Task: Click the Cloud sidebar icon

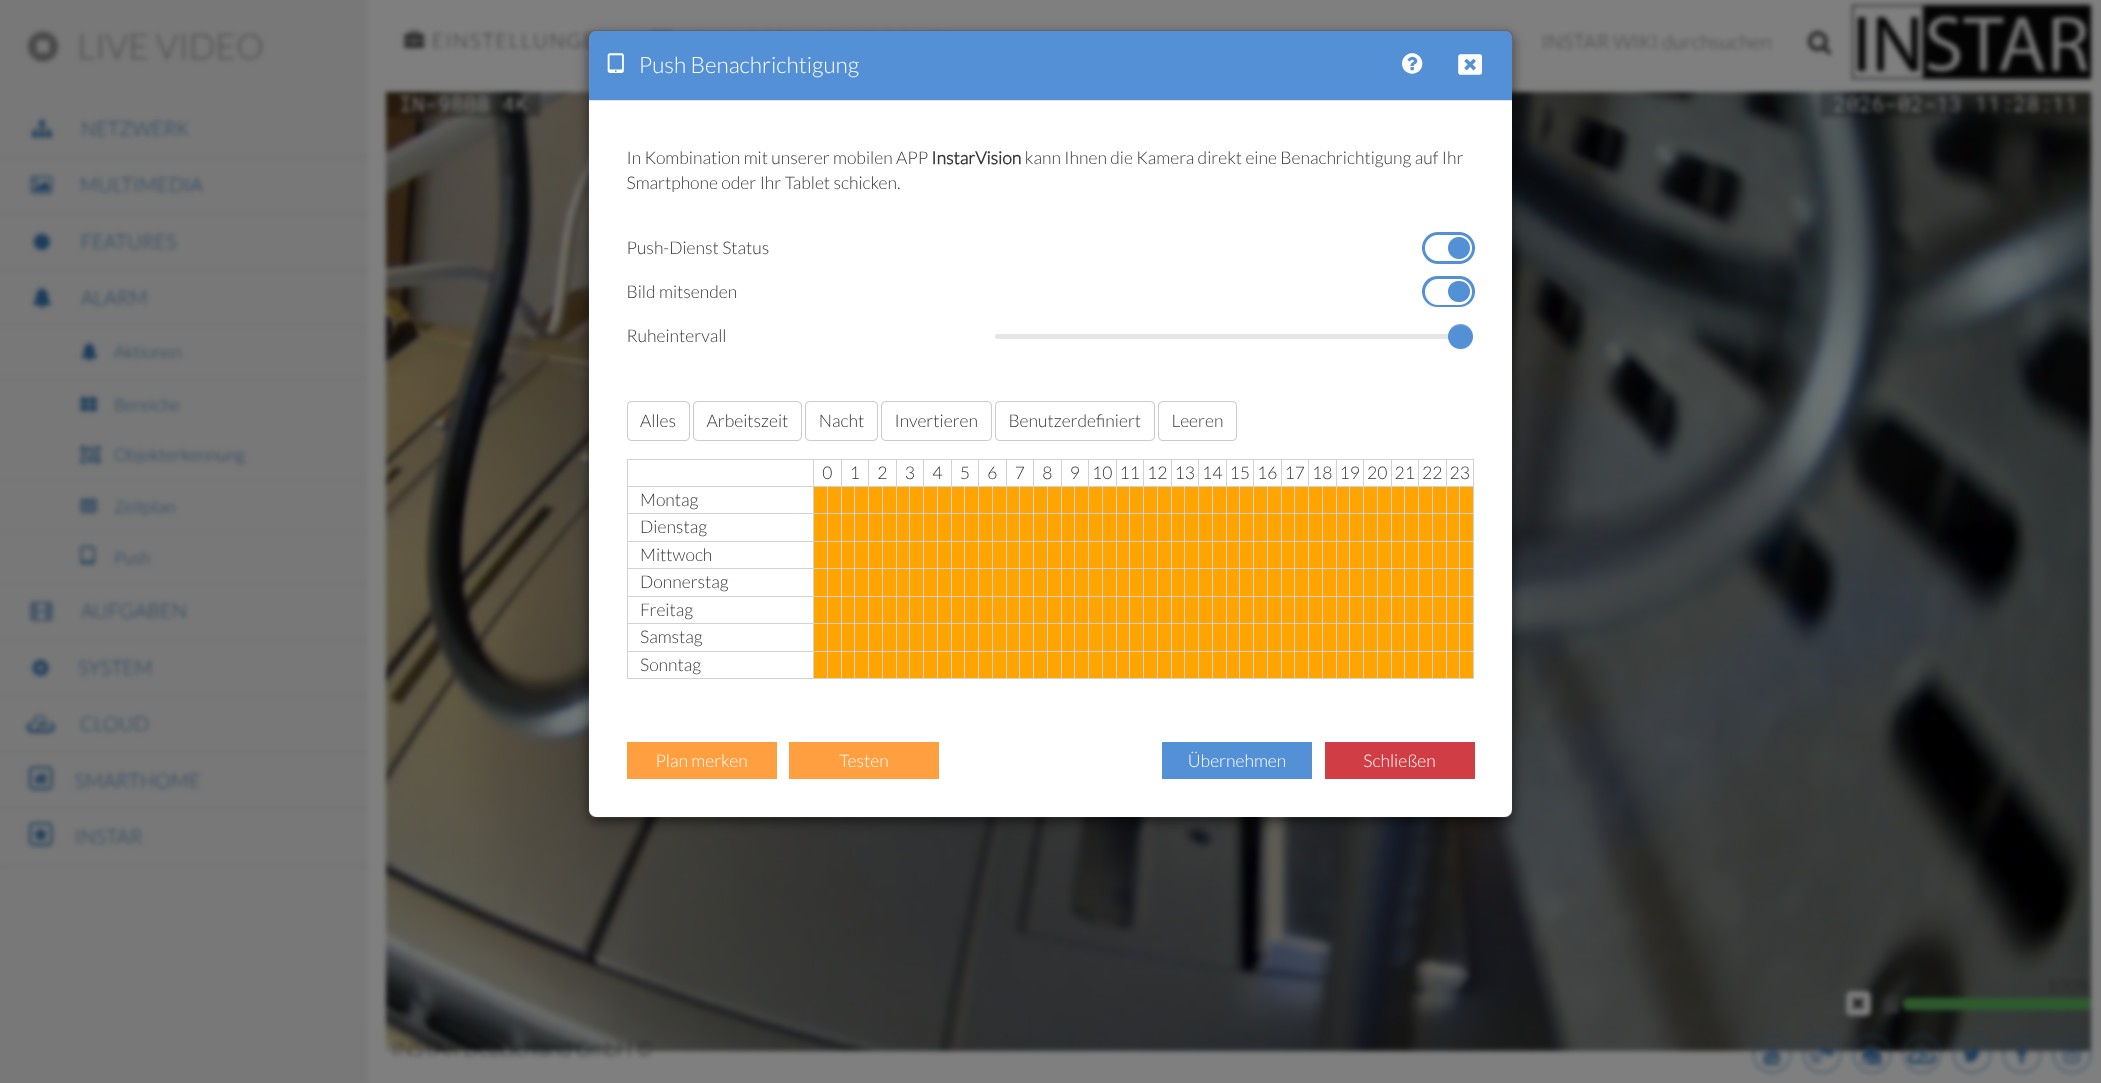Action: point(41,724)
